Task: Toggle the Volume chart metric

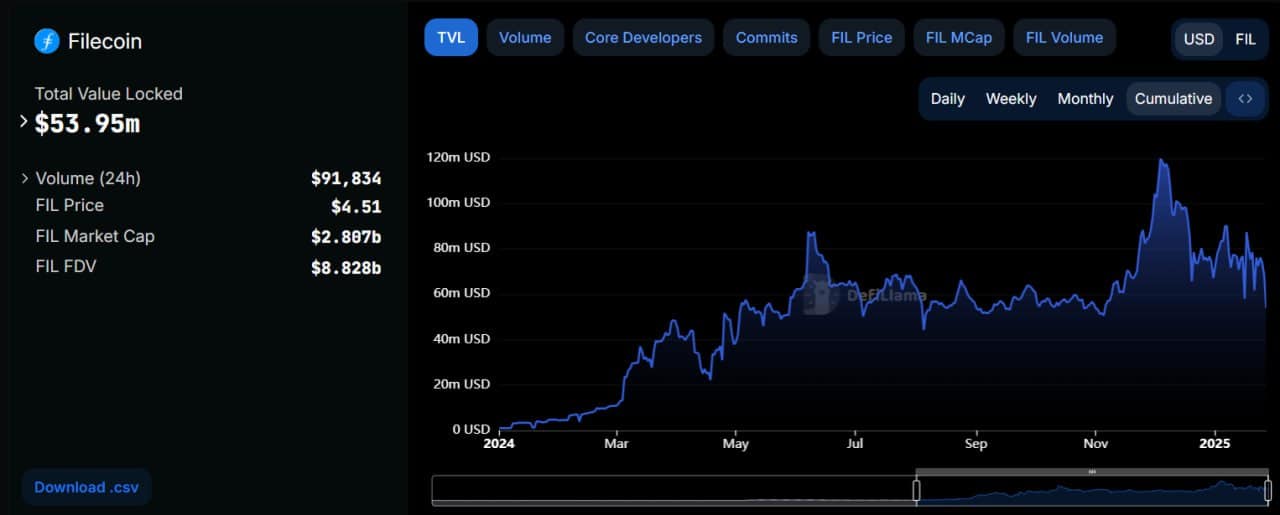Action: pos(525,37)
